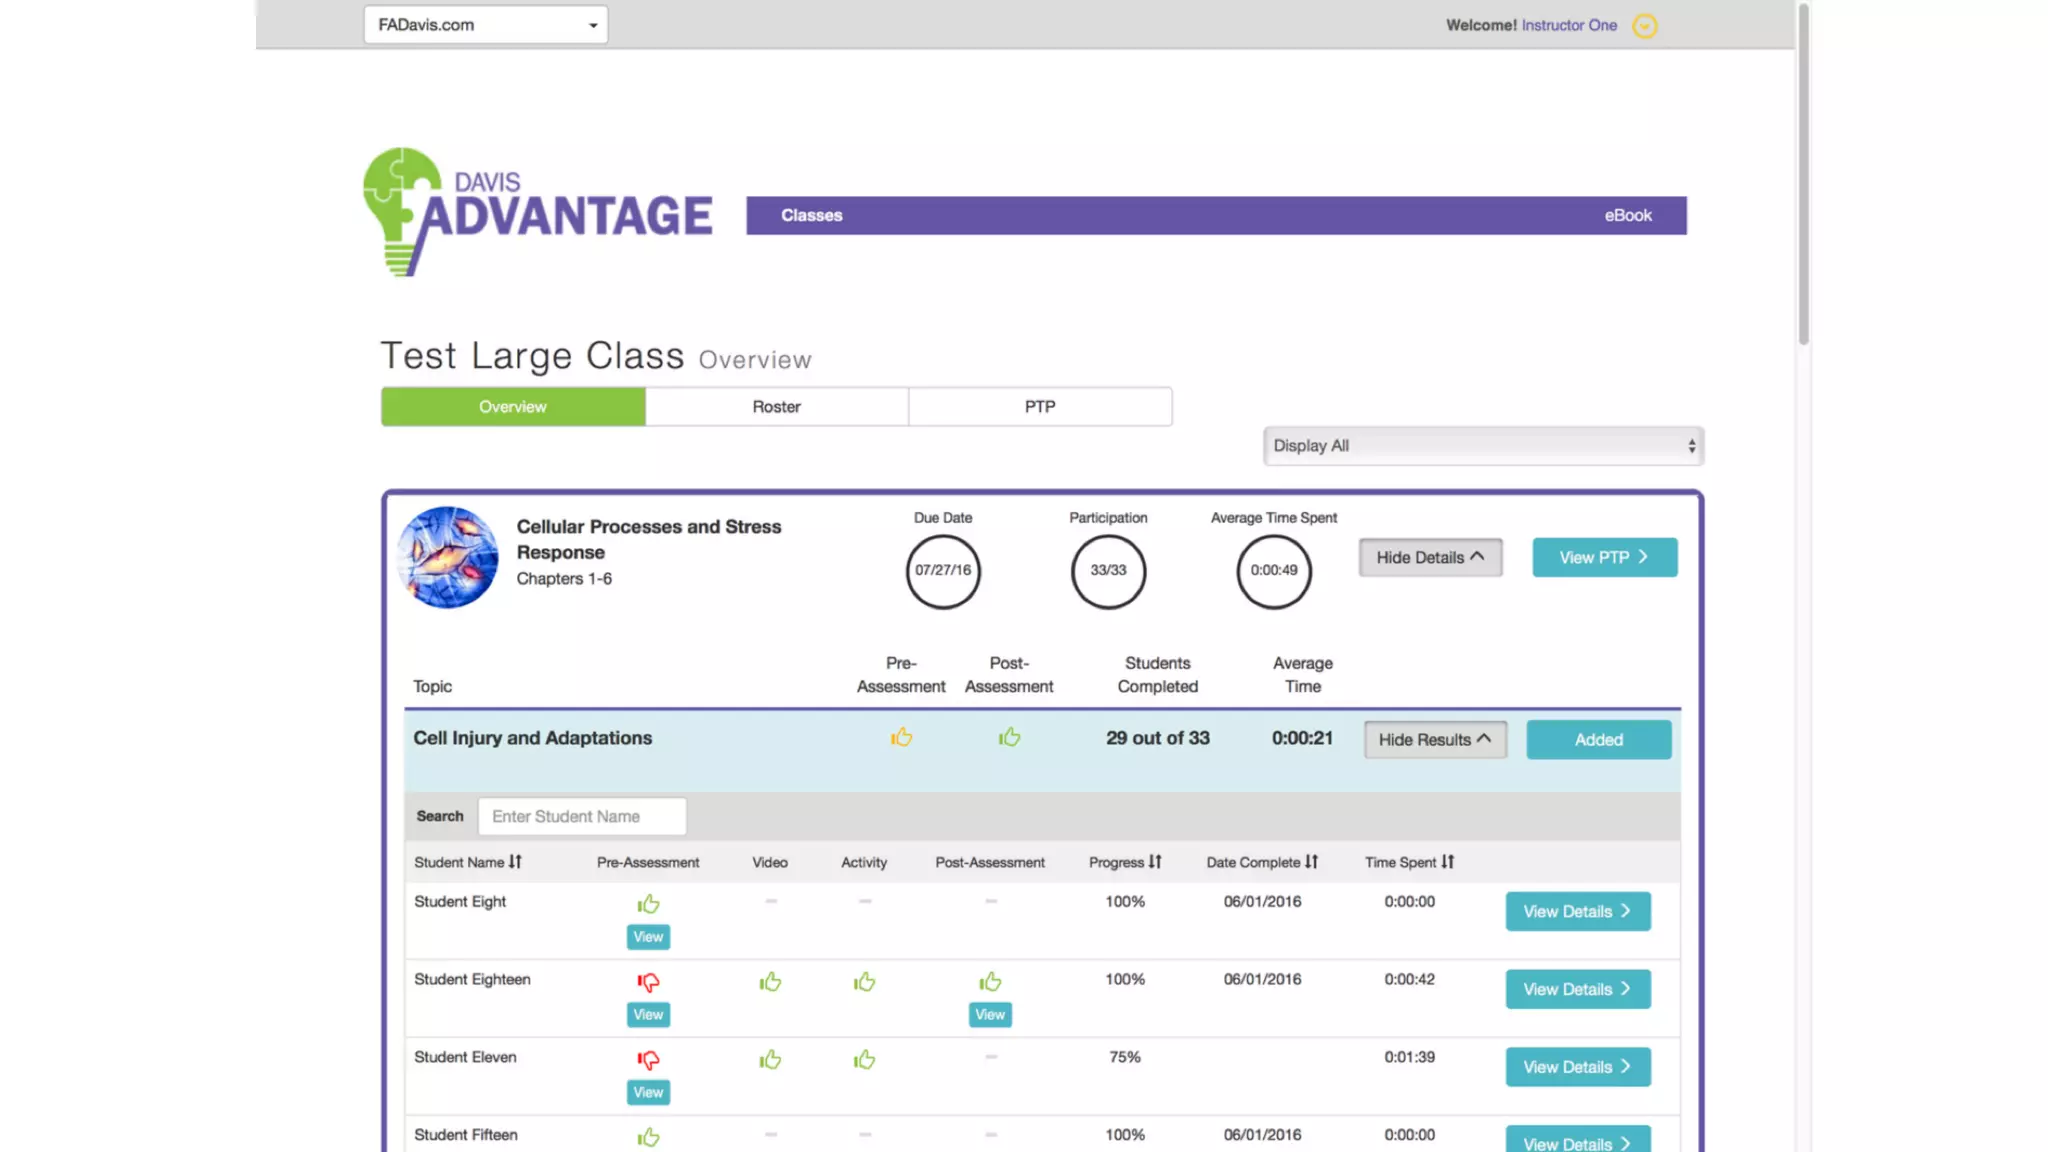Sort the table by the Time Spent arrows

(x=1447, y=862)
